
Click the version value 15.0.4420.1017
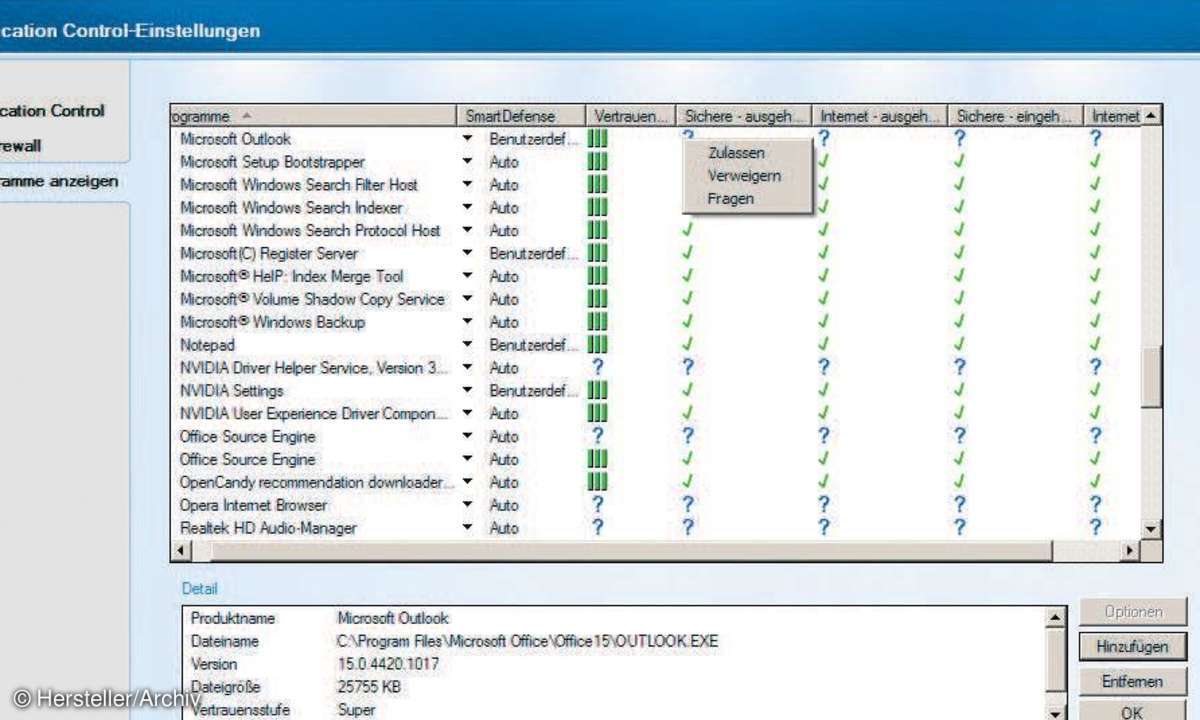pyautogui.click(x=386, y=664)
